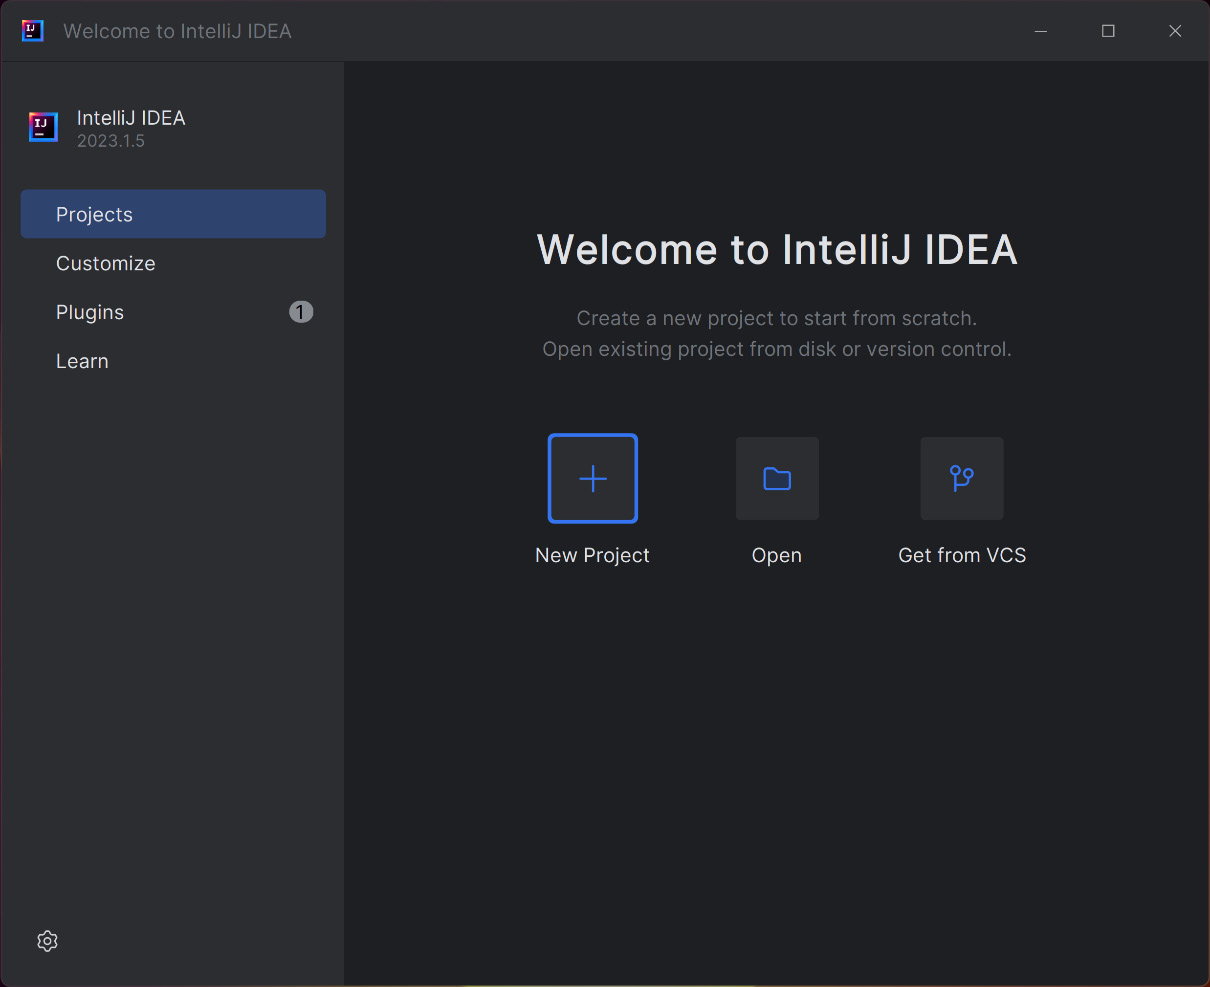Click the New Project plus icon
Screen dimensions: 1210x987
pyautogui.click(x=593, y=478)
